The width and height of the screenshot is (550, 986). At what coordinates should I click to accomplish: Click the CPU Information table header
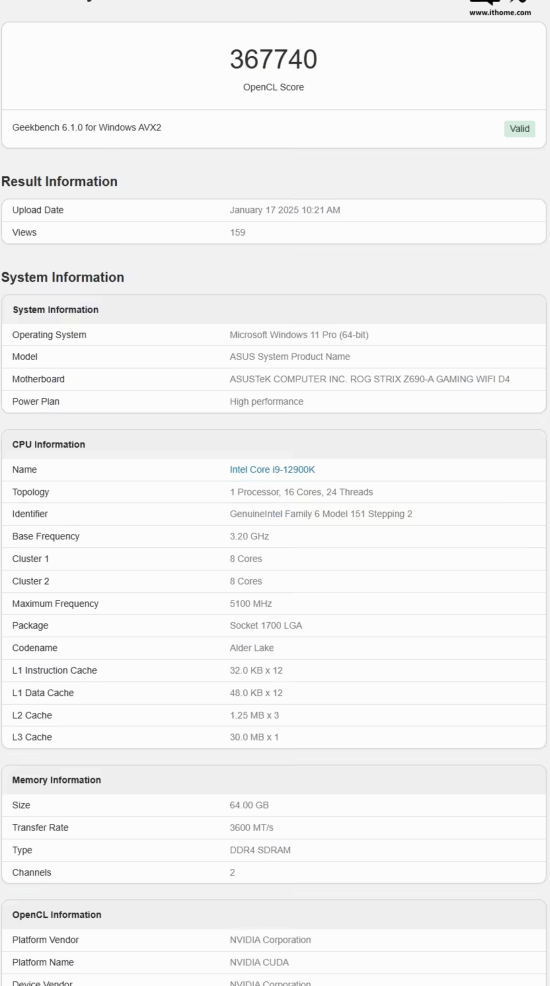click(x=274, y=444)
